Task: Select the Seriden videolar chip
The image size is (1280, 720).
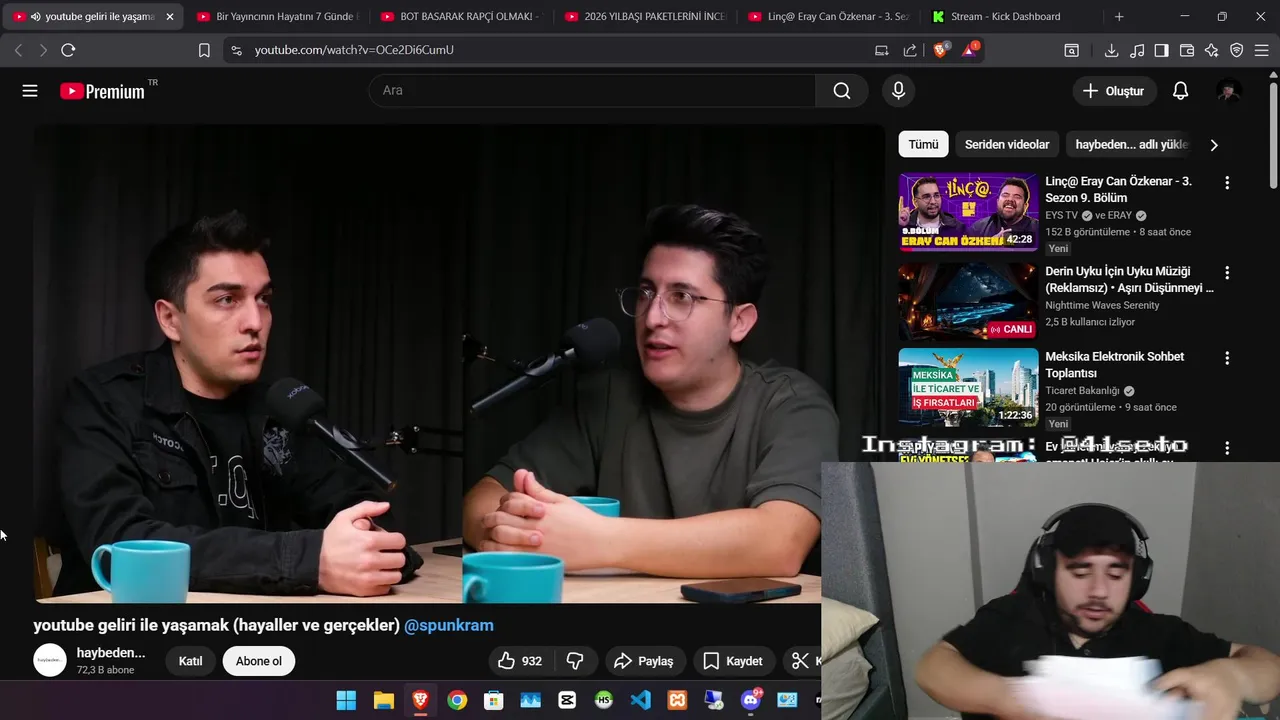Action: point(1007,145)
